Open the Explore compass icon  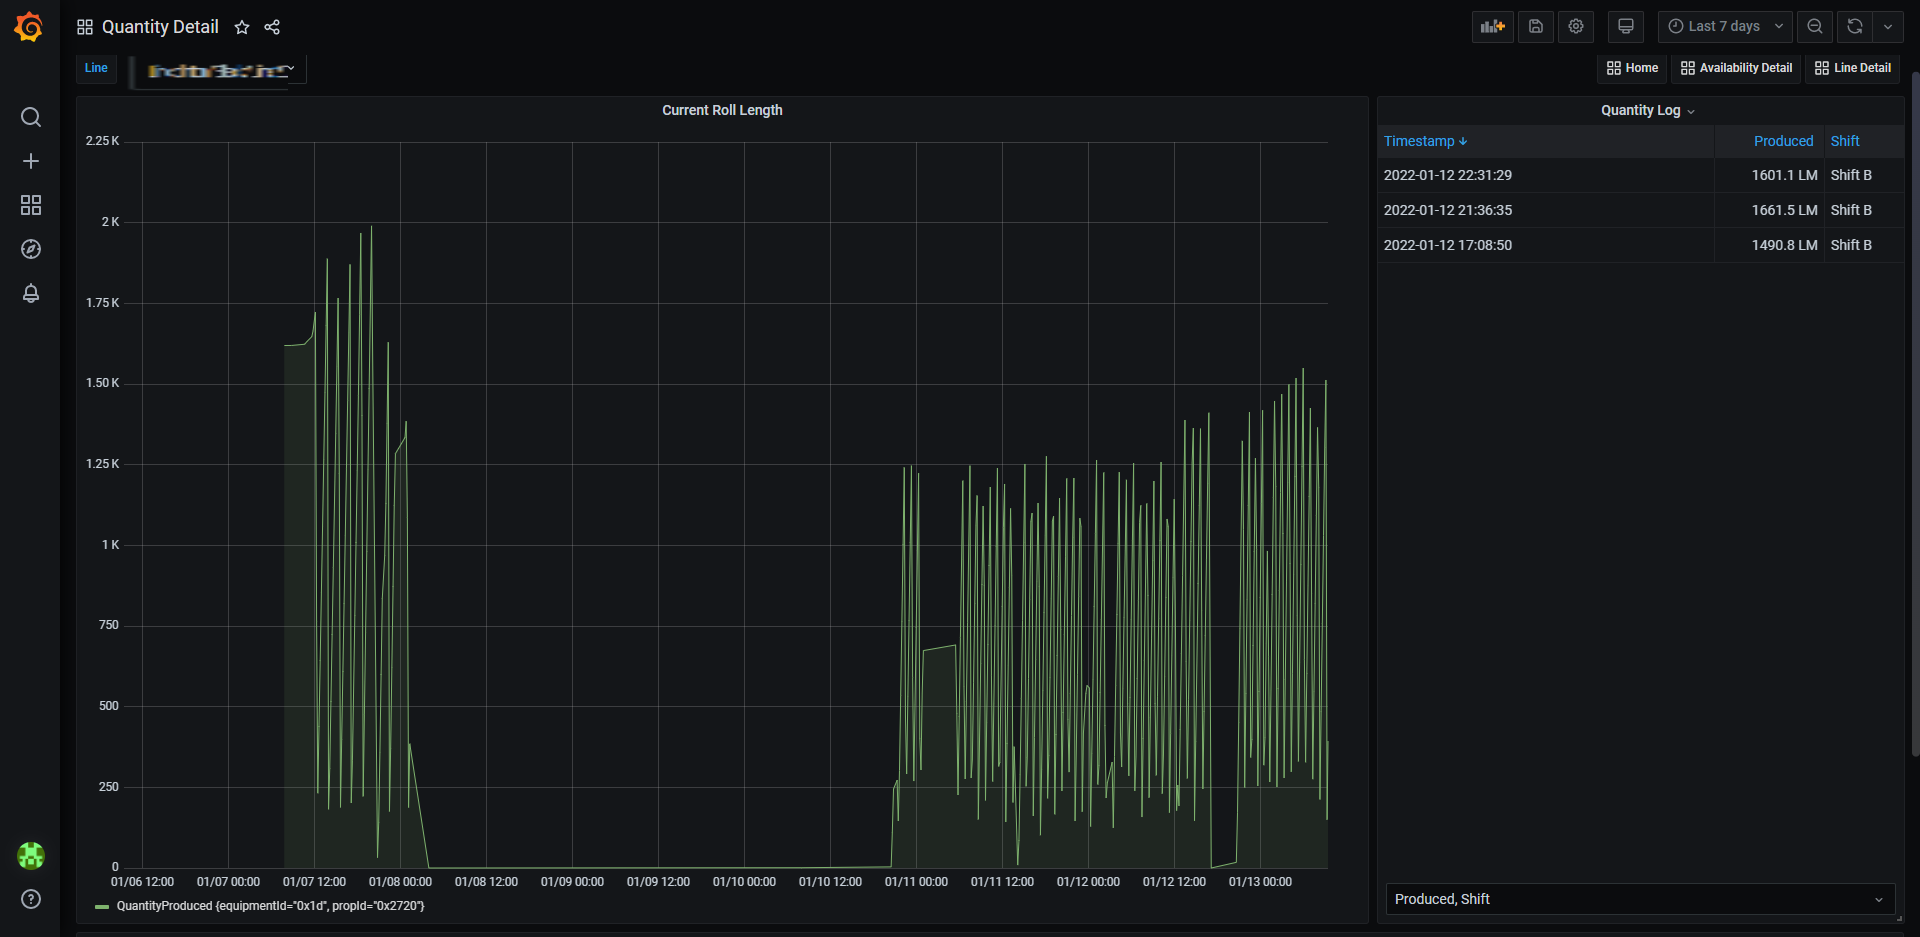click(31, 249)
